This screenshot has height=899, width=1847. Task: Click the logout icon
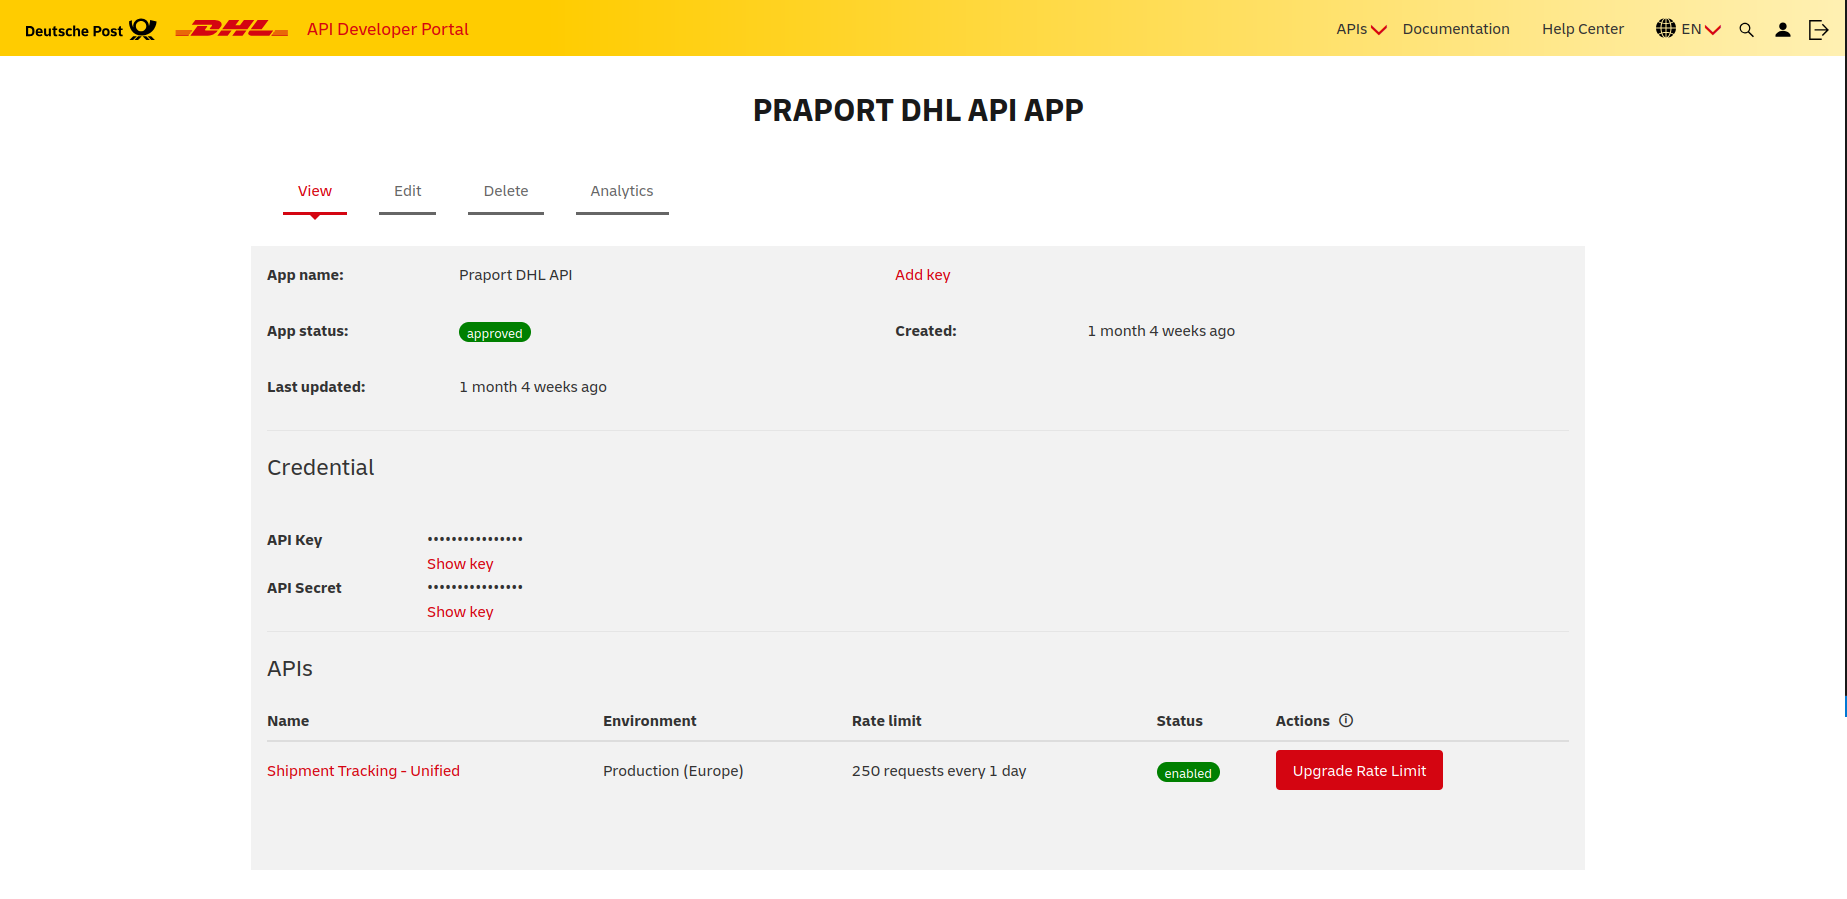click(1818, 30)
